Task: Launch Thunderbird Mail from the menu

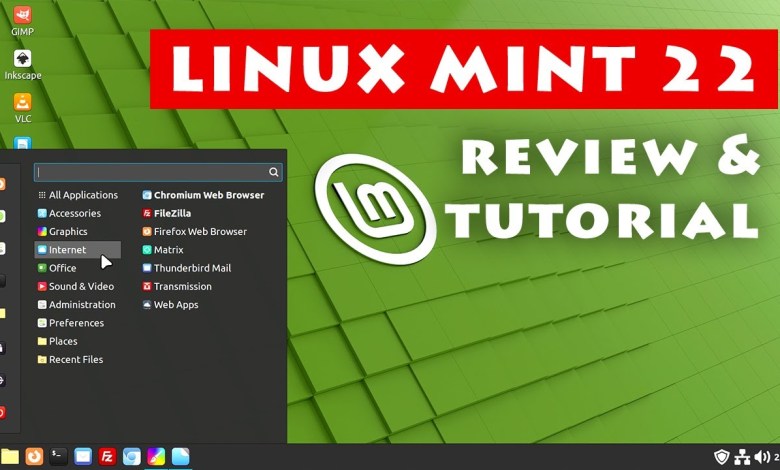Action: point(187,268)
